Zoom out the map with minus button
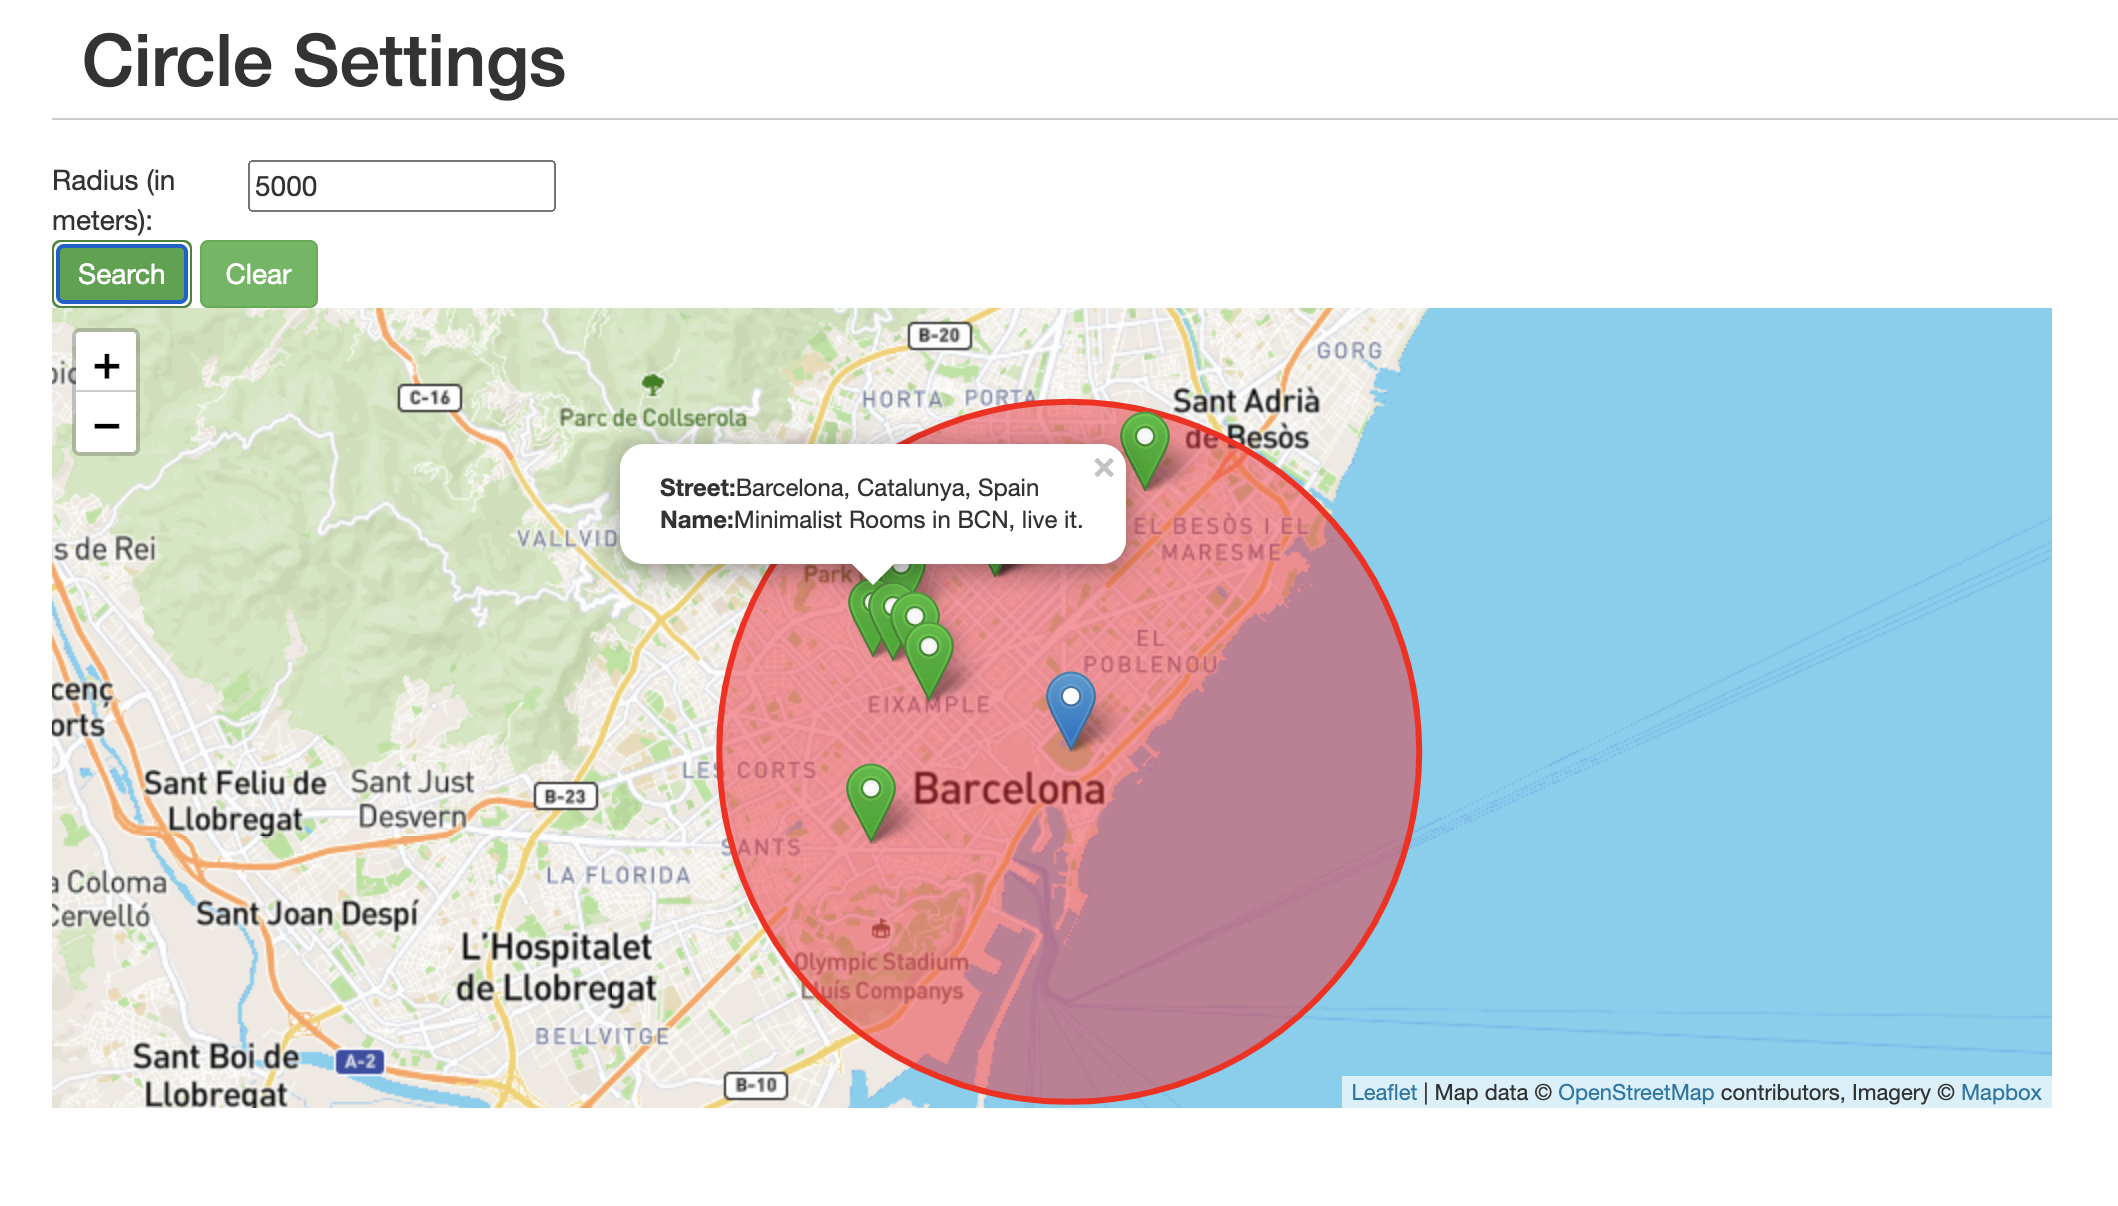 106,426
